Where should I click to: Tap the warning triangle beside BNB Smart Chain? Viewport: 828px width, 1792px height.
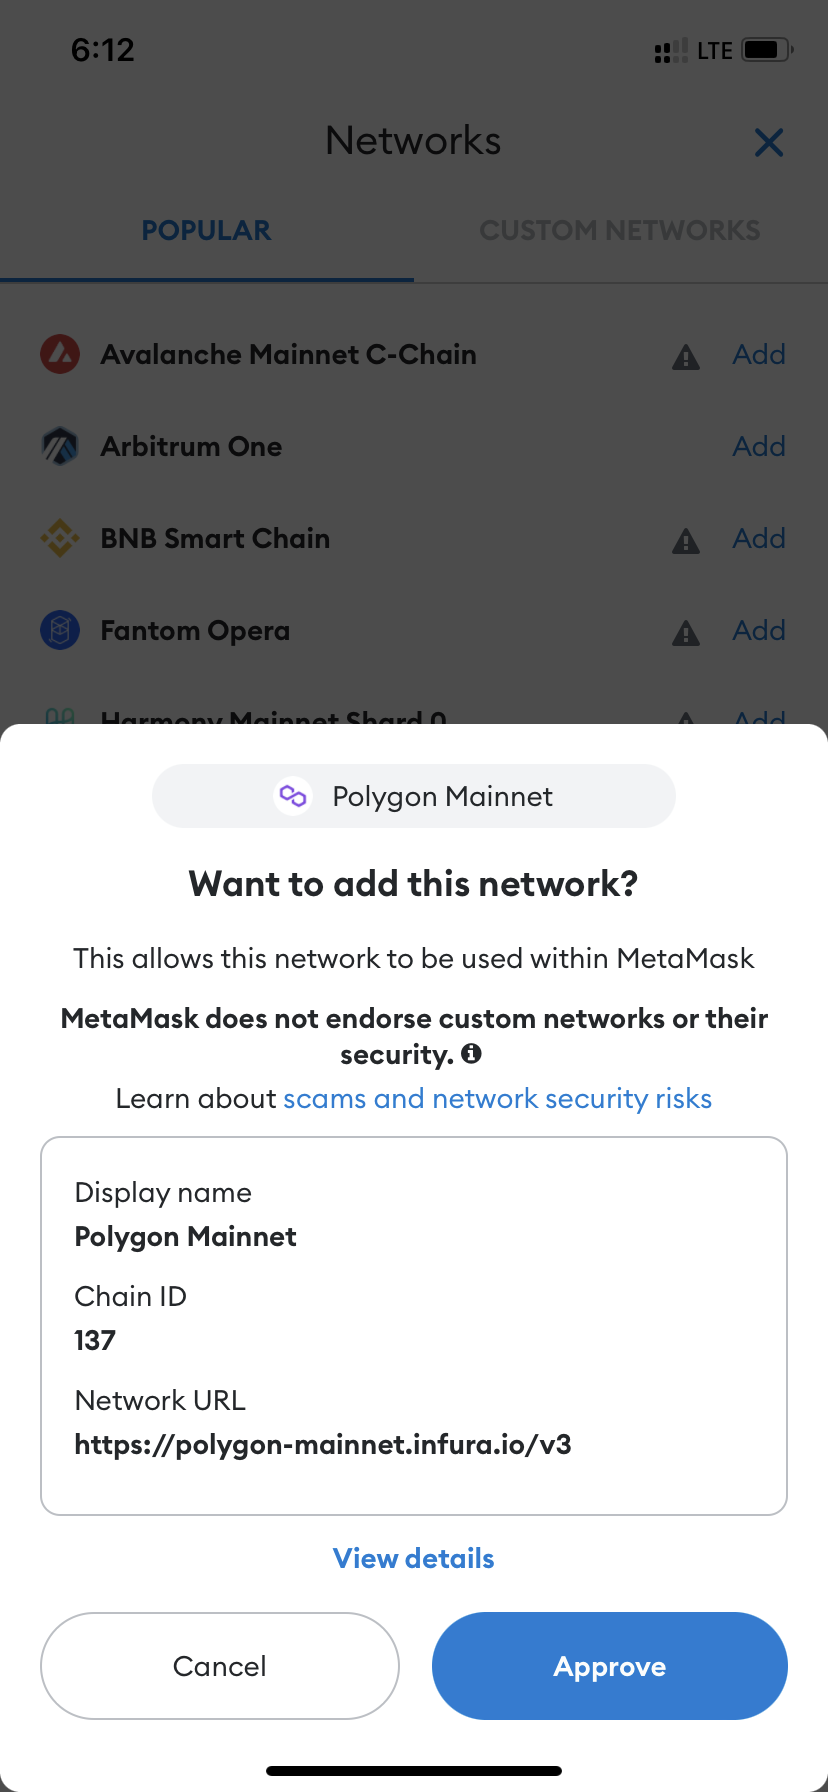click(686, 541)
